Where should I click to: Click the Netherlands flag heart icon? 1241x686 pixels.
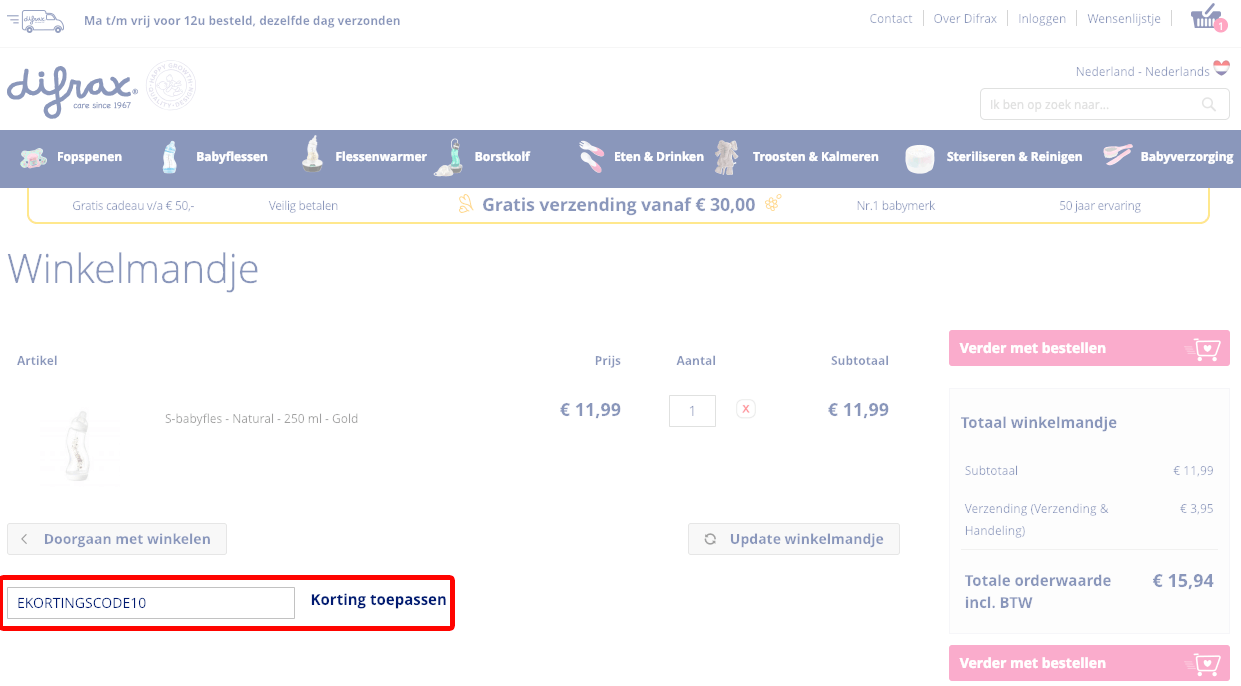(1221, 69)
